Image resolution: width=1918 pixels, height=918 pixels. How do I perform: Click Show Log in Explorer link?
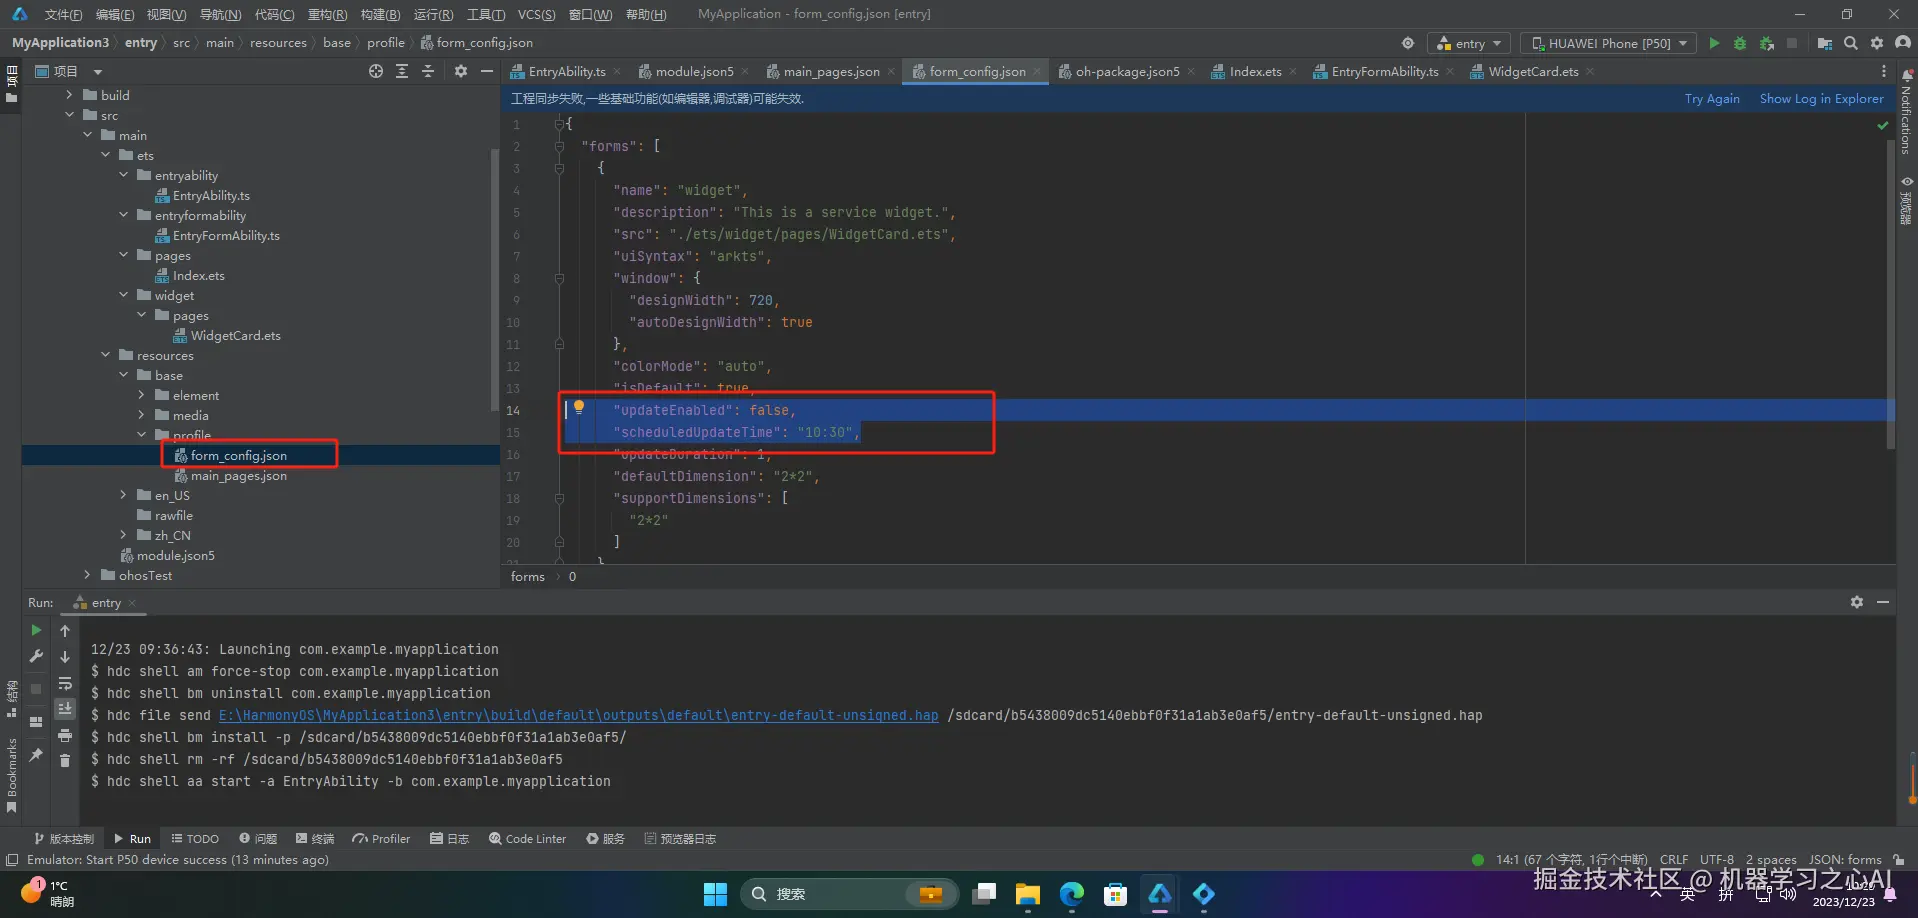1820,98
